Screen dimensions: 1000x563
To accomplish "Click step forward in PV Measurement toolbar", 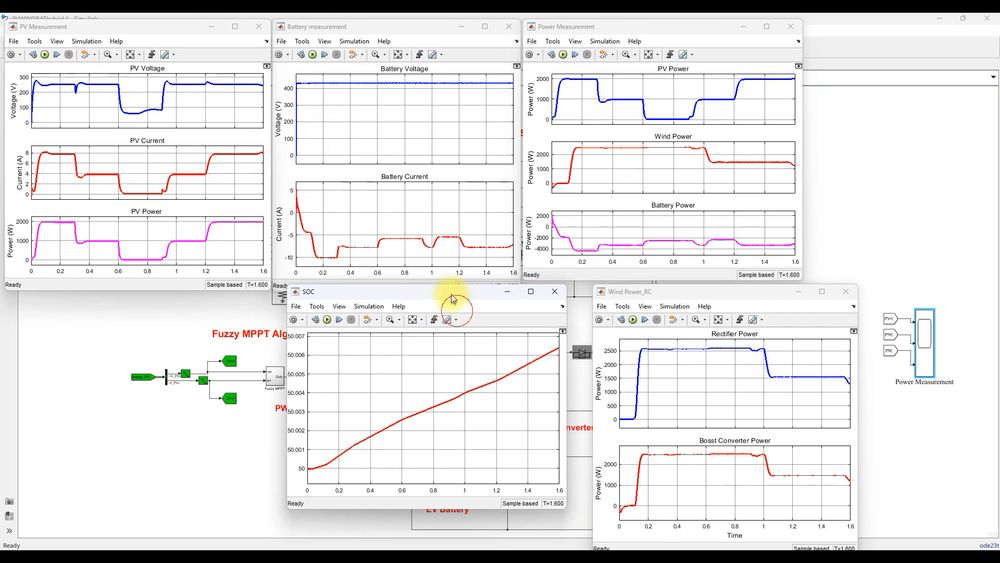I will click(57, 55).
